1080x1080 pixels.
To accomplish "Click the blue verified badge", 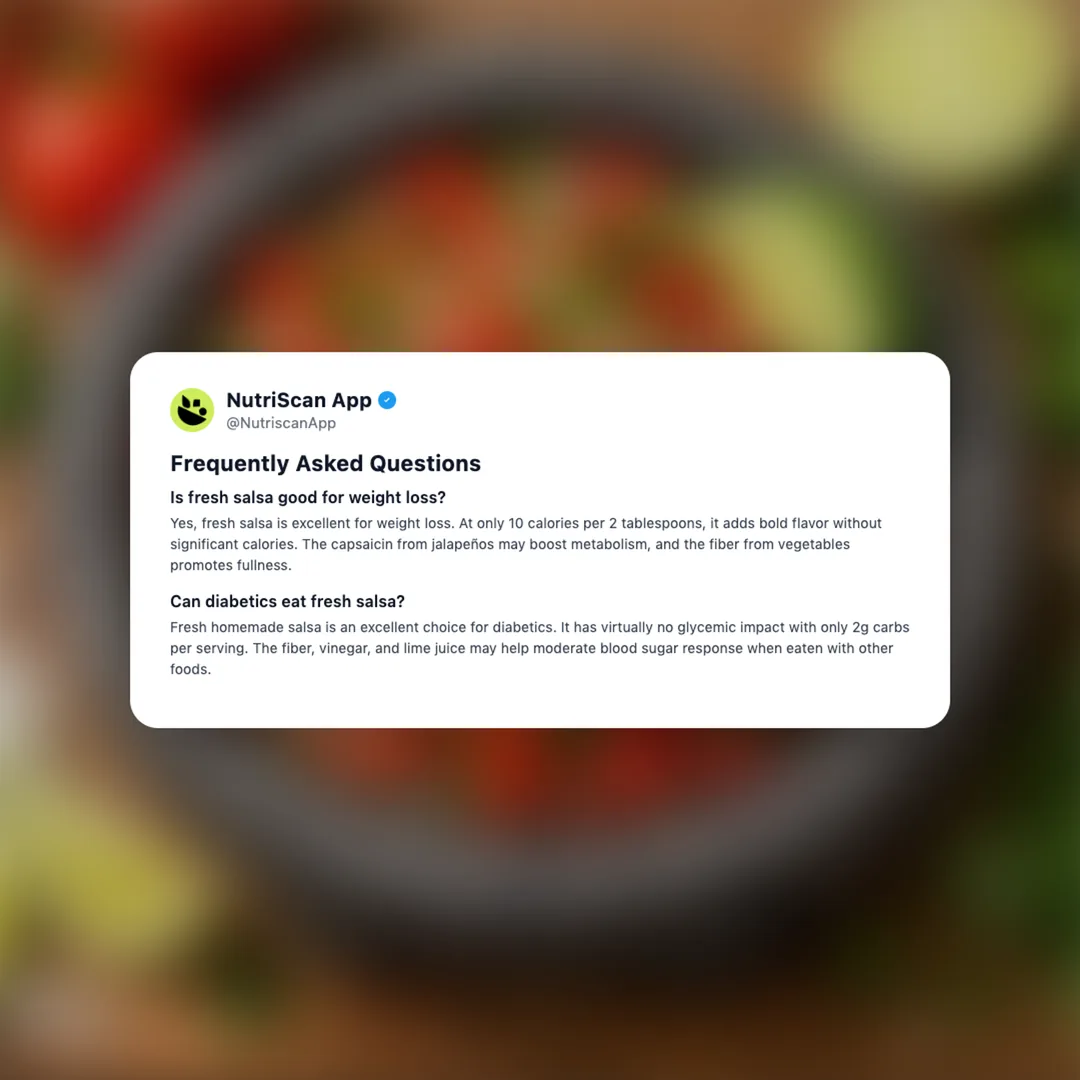I will [x=387, y=400].
